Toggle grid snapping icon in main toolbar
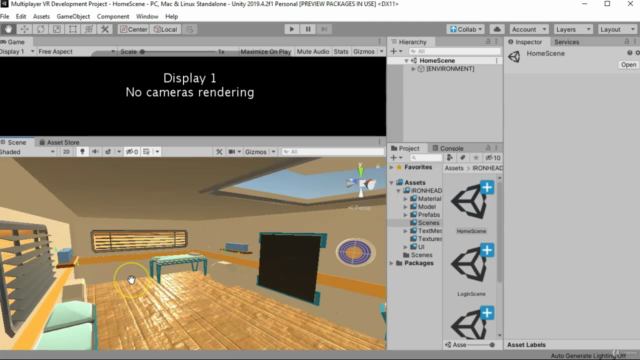This screenshot has width=640, height=360. click(x=190, y=29)
